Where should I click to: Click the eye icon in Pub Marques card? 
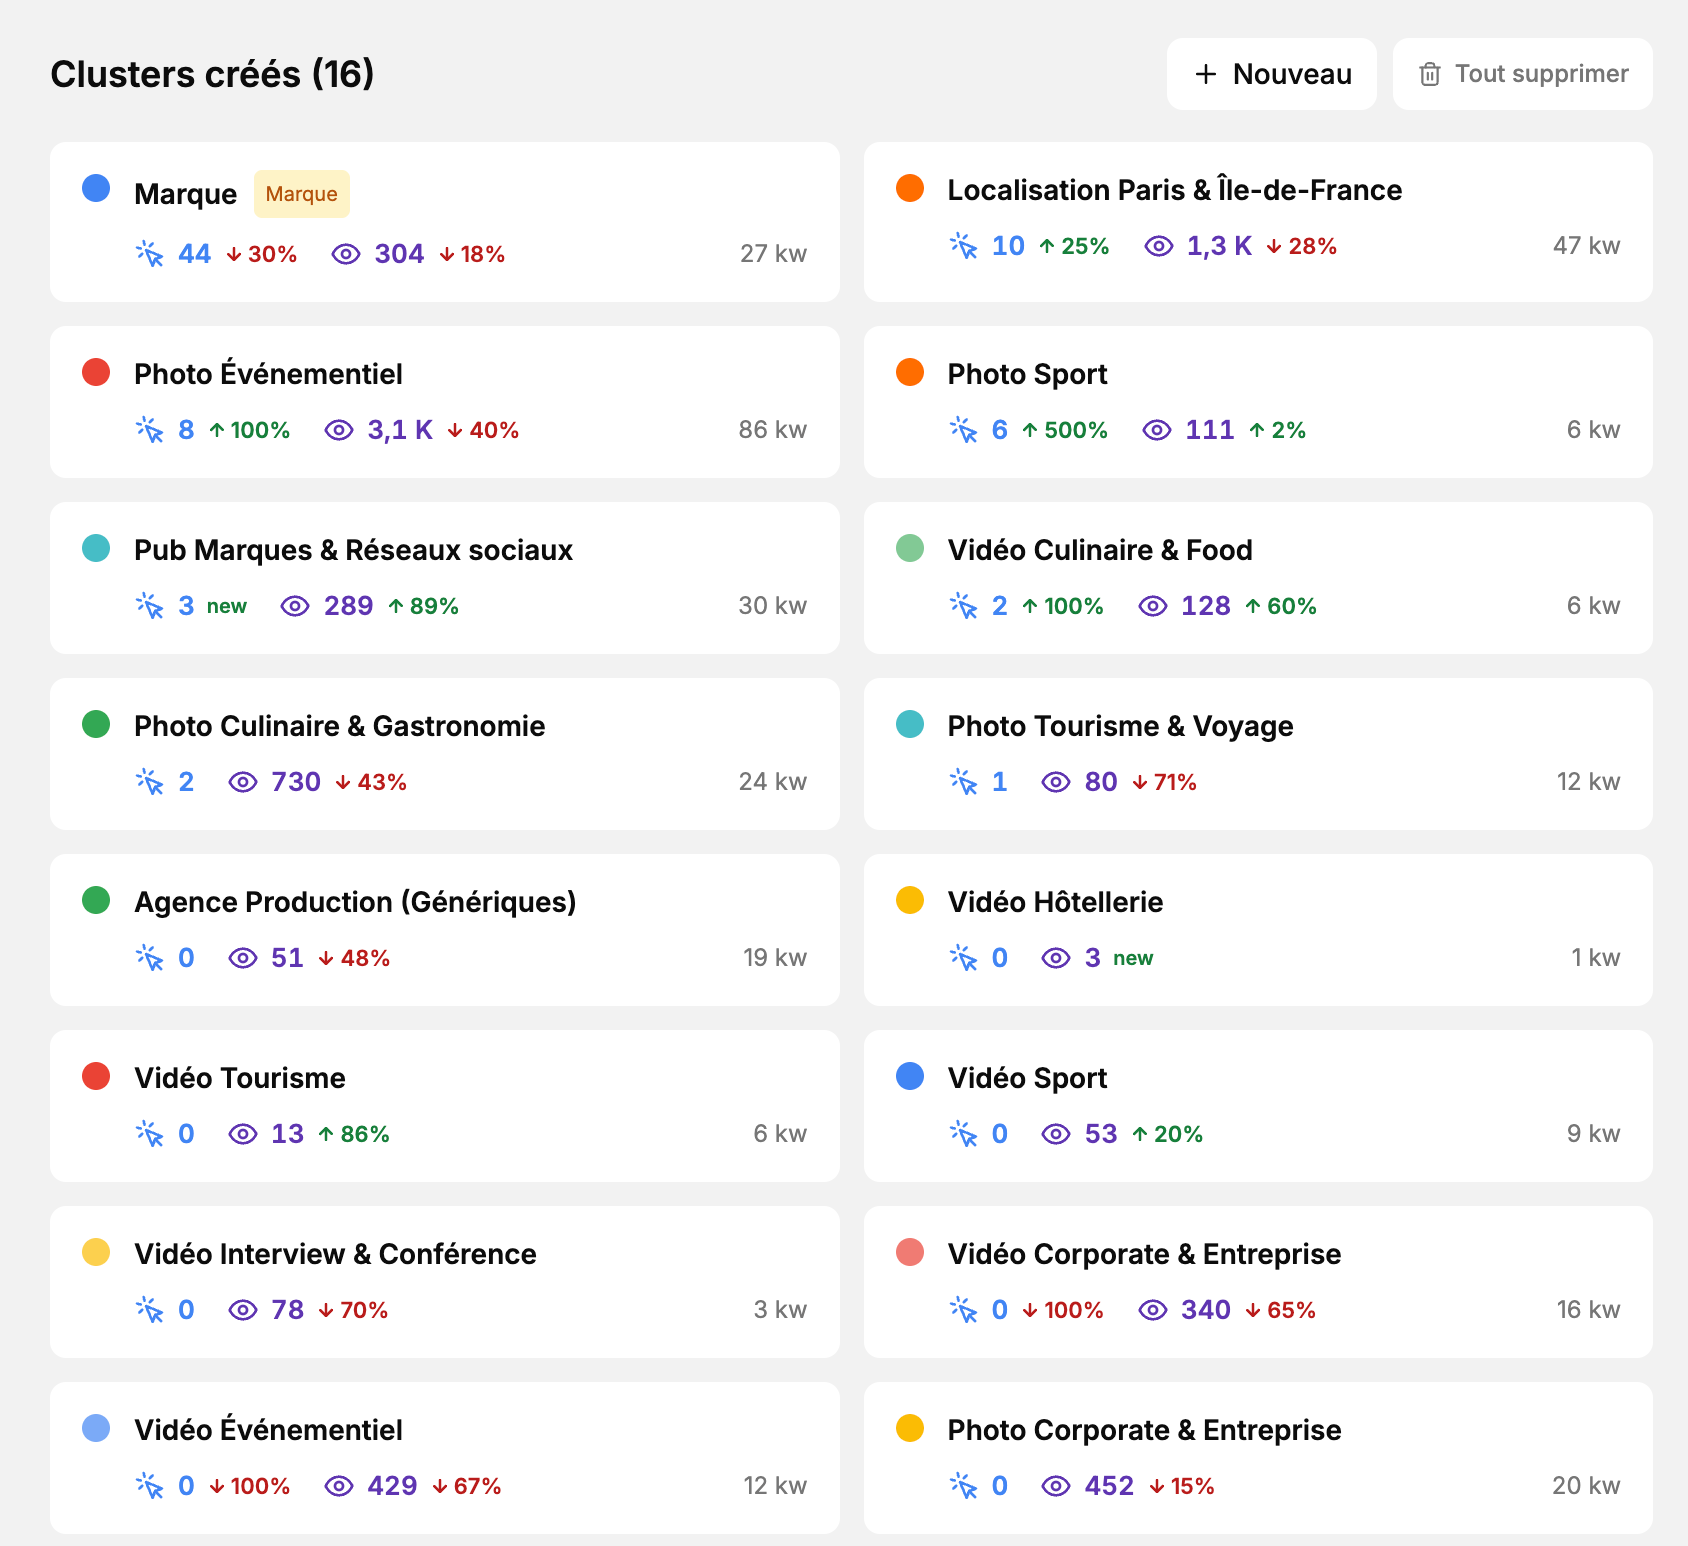pyautogui.click(x=295, y=606)
